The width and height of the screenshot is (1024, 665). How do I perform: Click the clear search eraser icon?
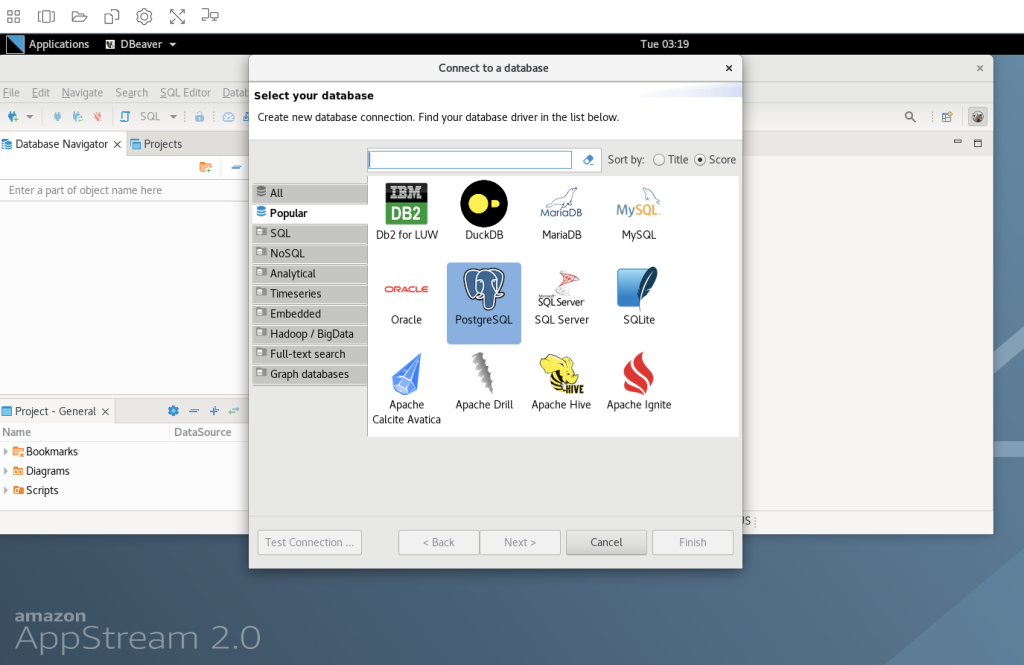coord(588,159)
